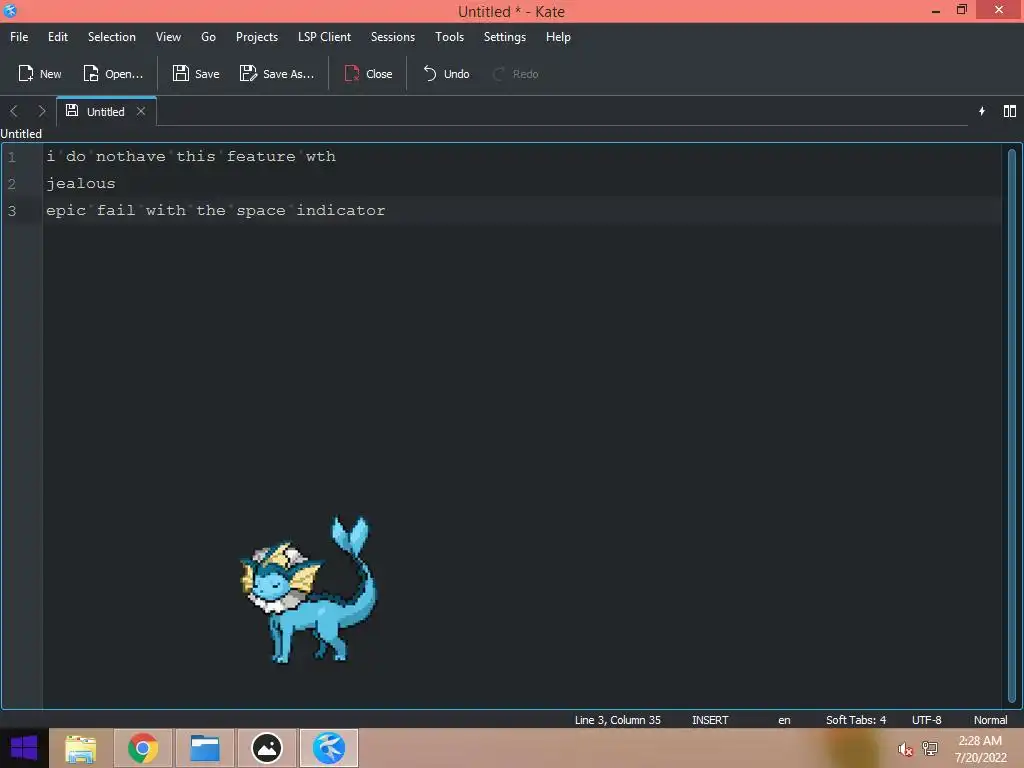
Task: Open Quick Open with the lightning icon
Action: click(x=982, y=111)
